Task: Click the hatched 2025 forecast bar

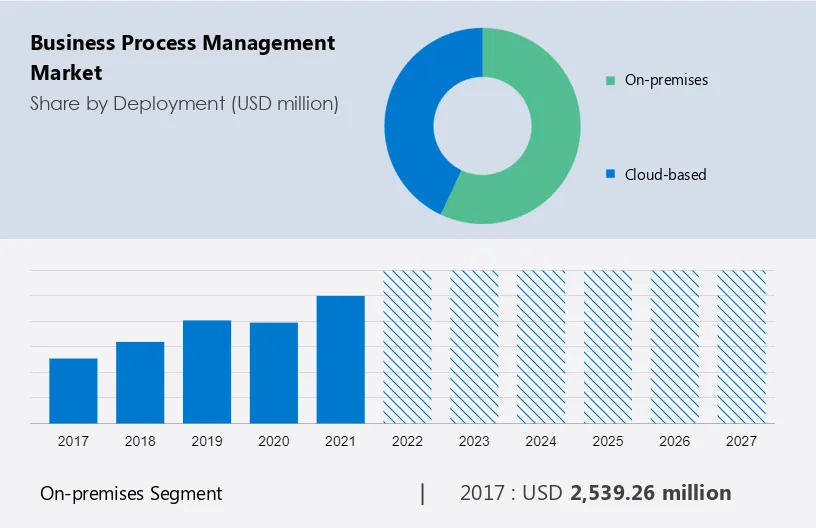Action: [x=608, y=347]
